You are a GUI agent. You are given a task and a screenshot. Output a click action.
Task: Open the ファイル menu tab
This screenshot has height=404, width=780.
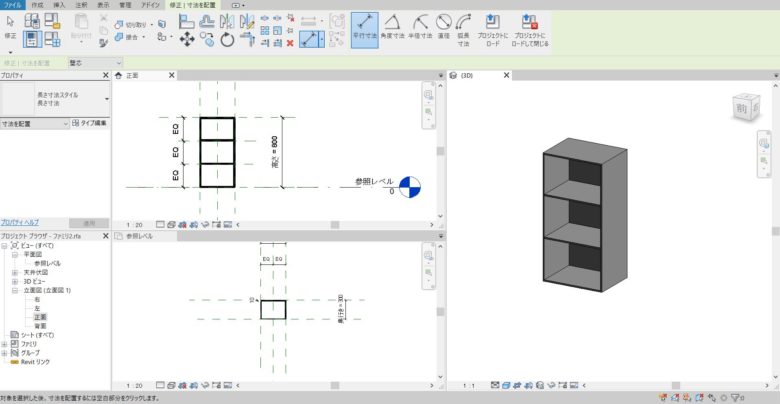pos(12,5)
